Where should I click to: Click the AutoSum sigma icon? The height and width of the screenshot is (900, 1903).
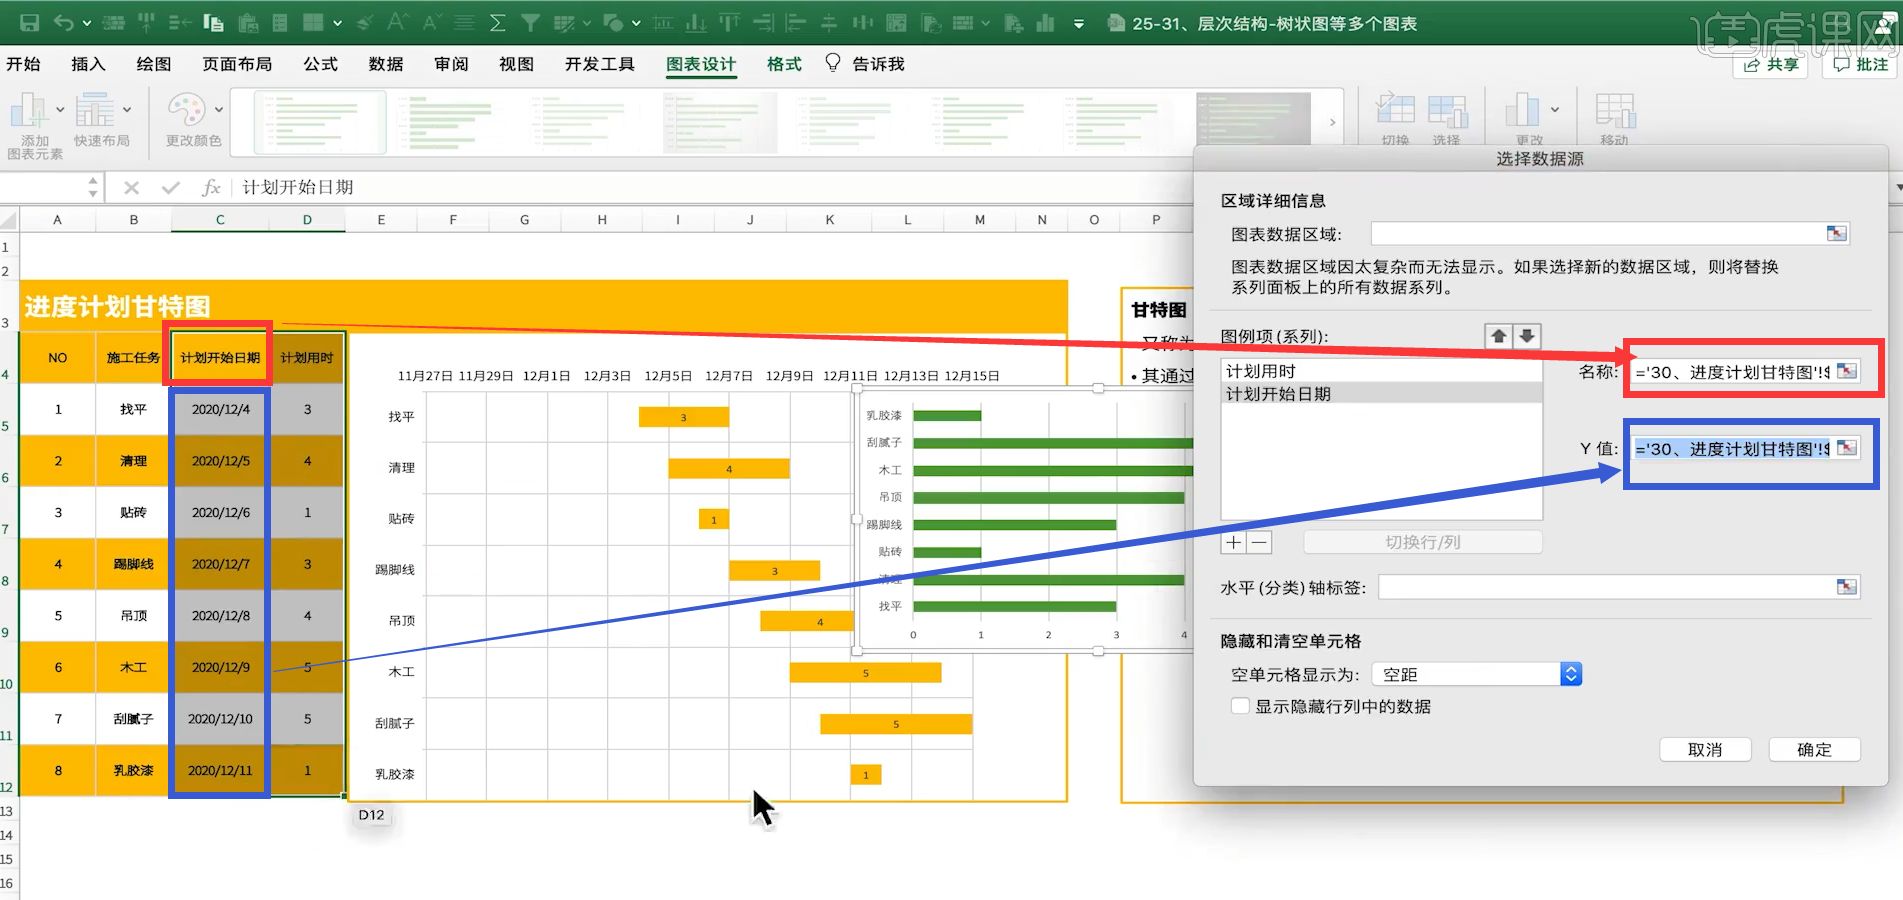coord(497,23)
